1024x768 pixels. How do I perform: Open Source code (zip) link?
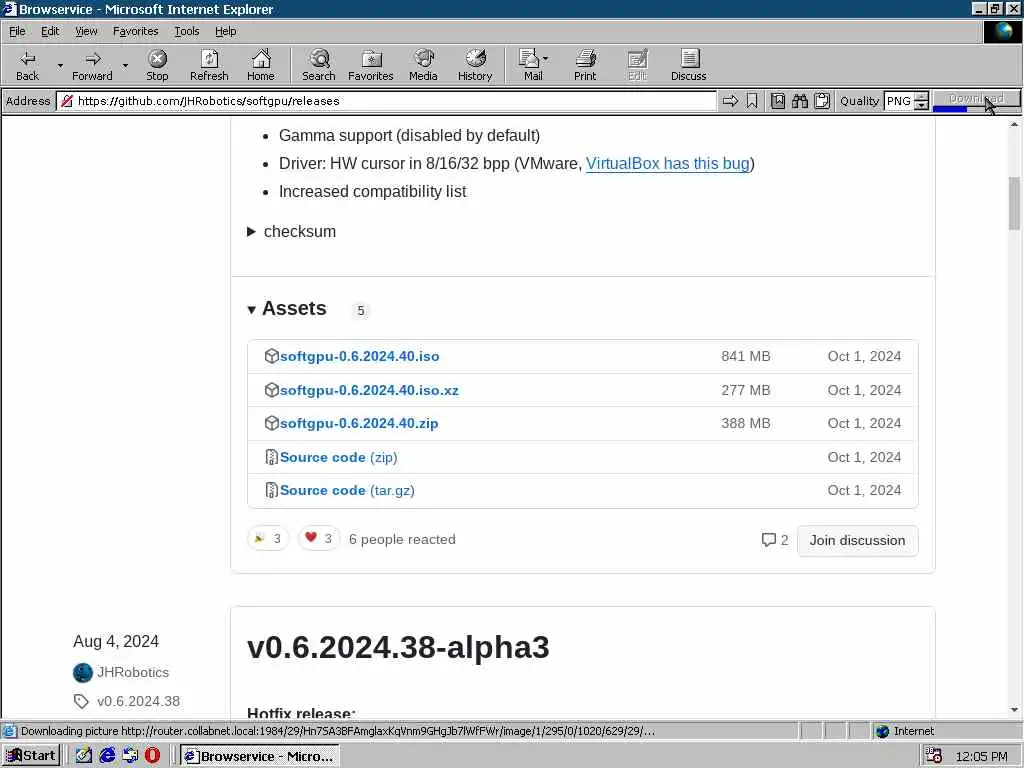(x=338, y=457)
